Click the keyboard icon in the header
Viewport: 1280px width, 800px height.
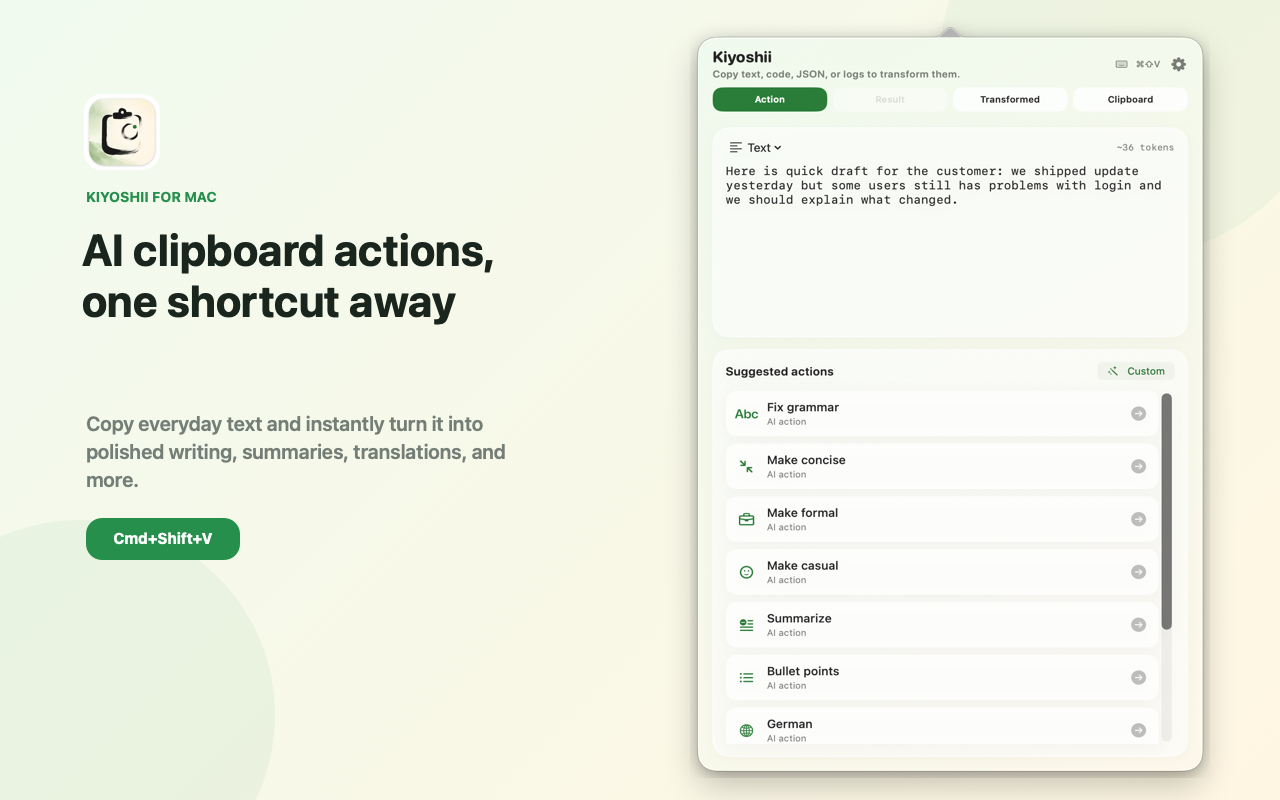click(1121, 64)
